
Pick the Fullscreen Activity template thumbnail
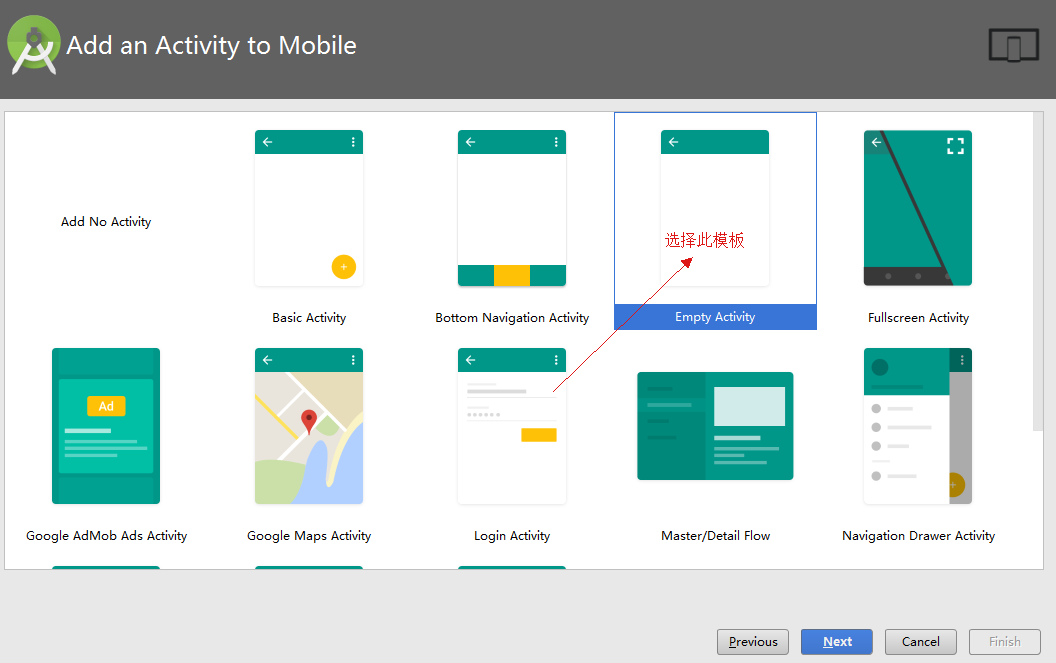(918, 208)
